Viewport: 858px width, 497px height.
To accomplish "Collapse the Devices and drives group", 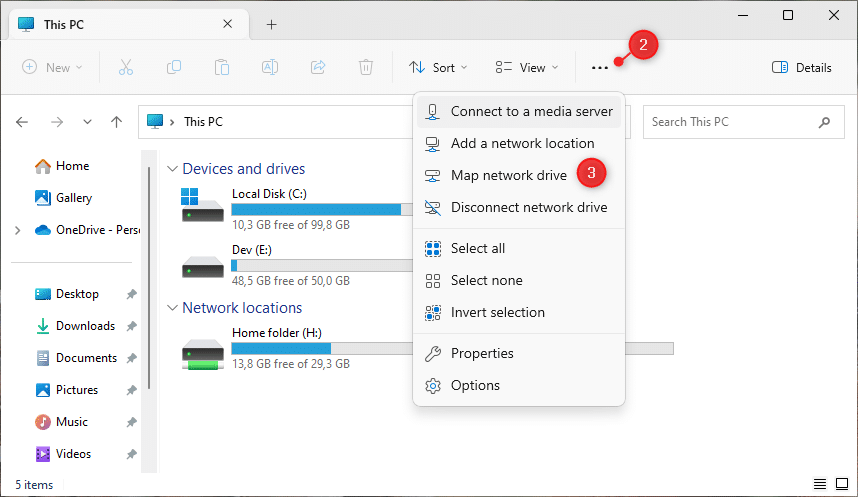I will click(172, 169).
